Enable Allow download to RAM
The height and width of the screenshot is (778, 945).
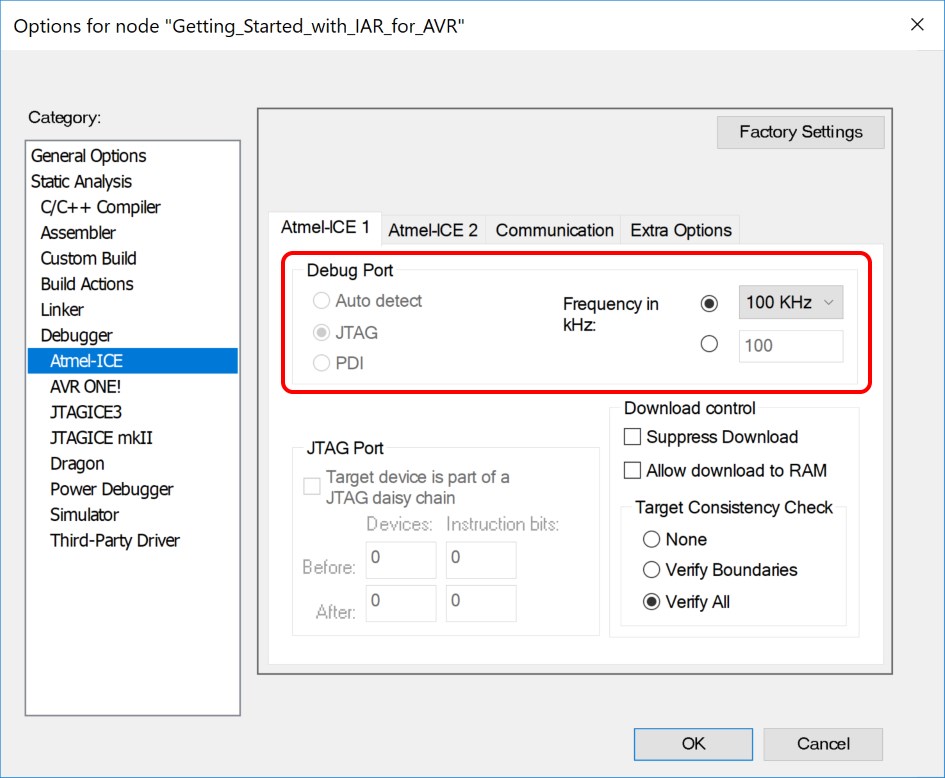[632, 470]
